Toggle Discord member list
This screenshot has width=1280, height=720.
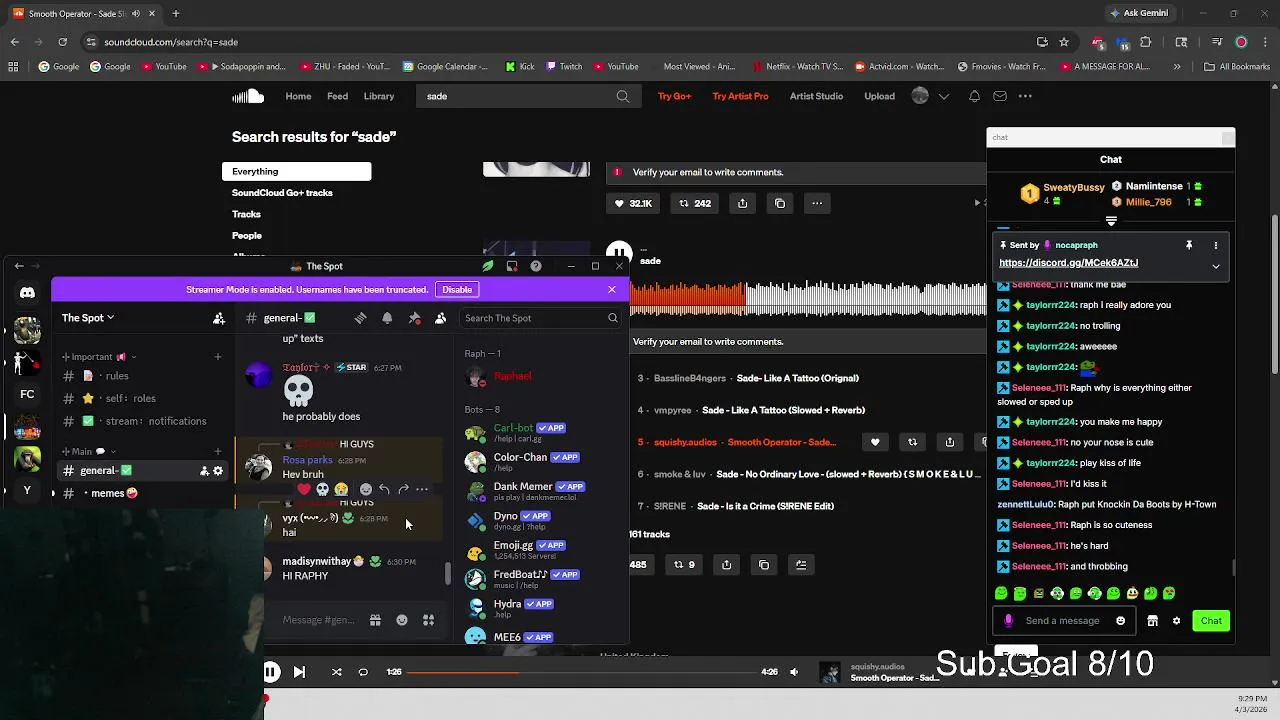(440, 318)
